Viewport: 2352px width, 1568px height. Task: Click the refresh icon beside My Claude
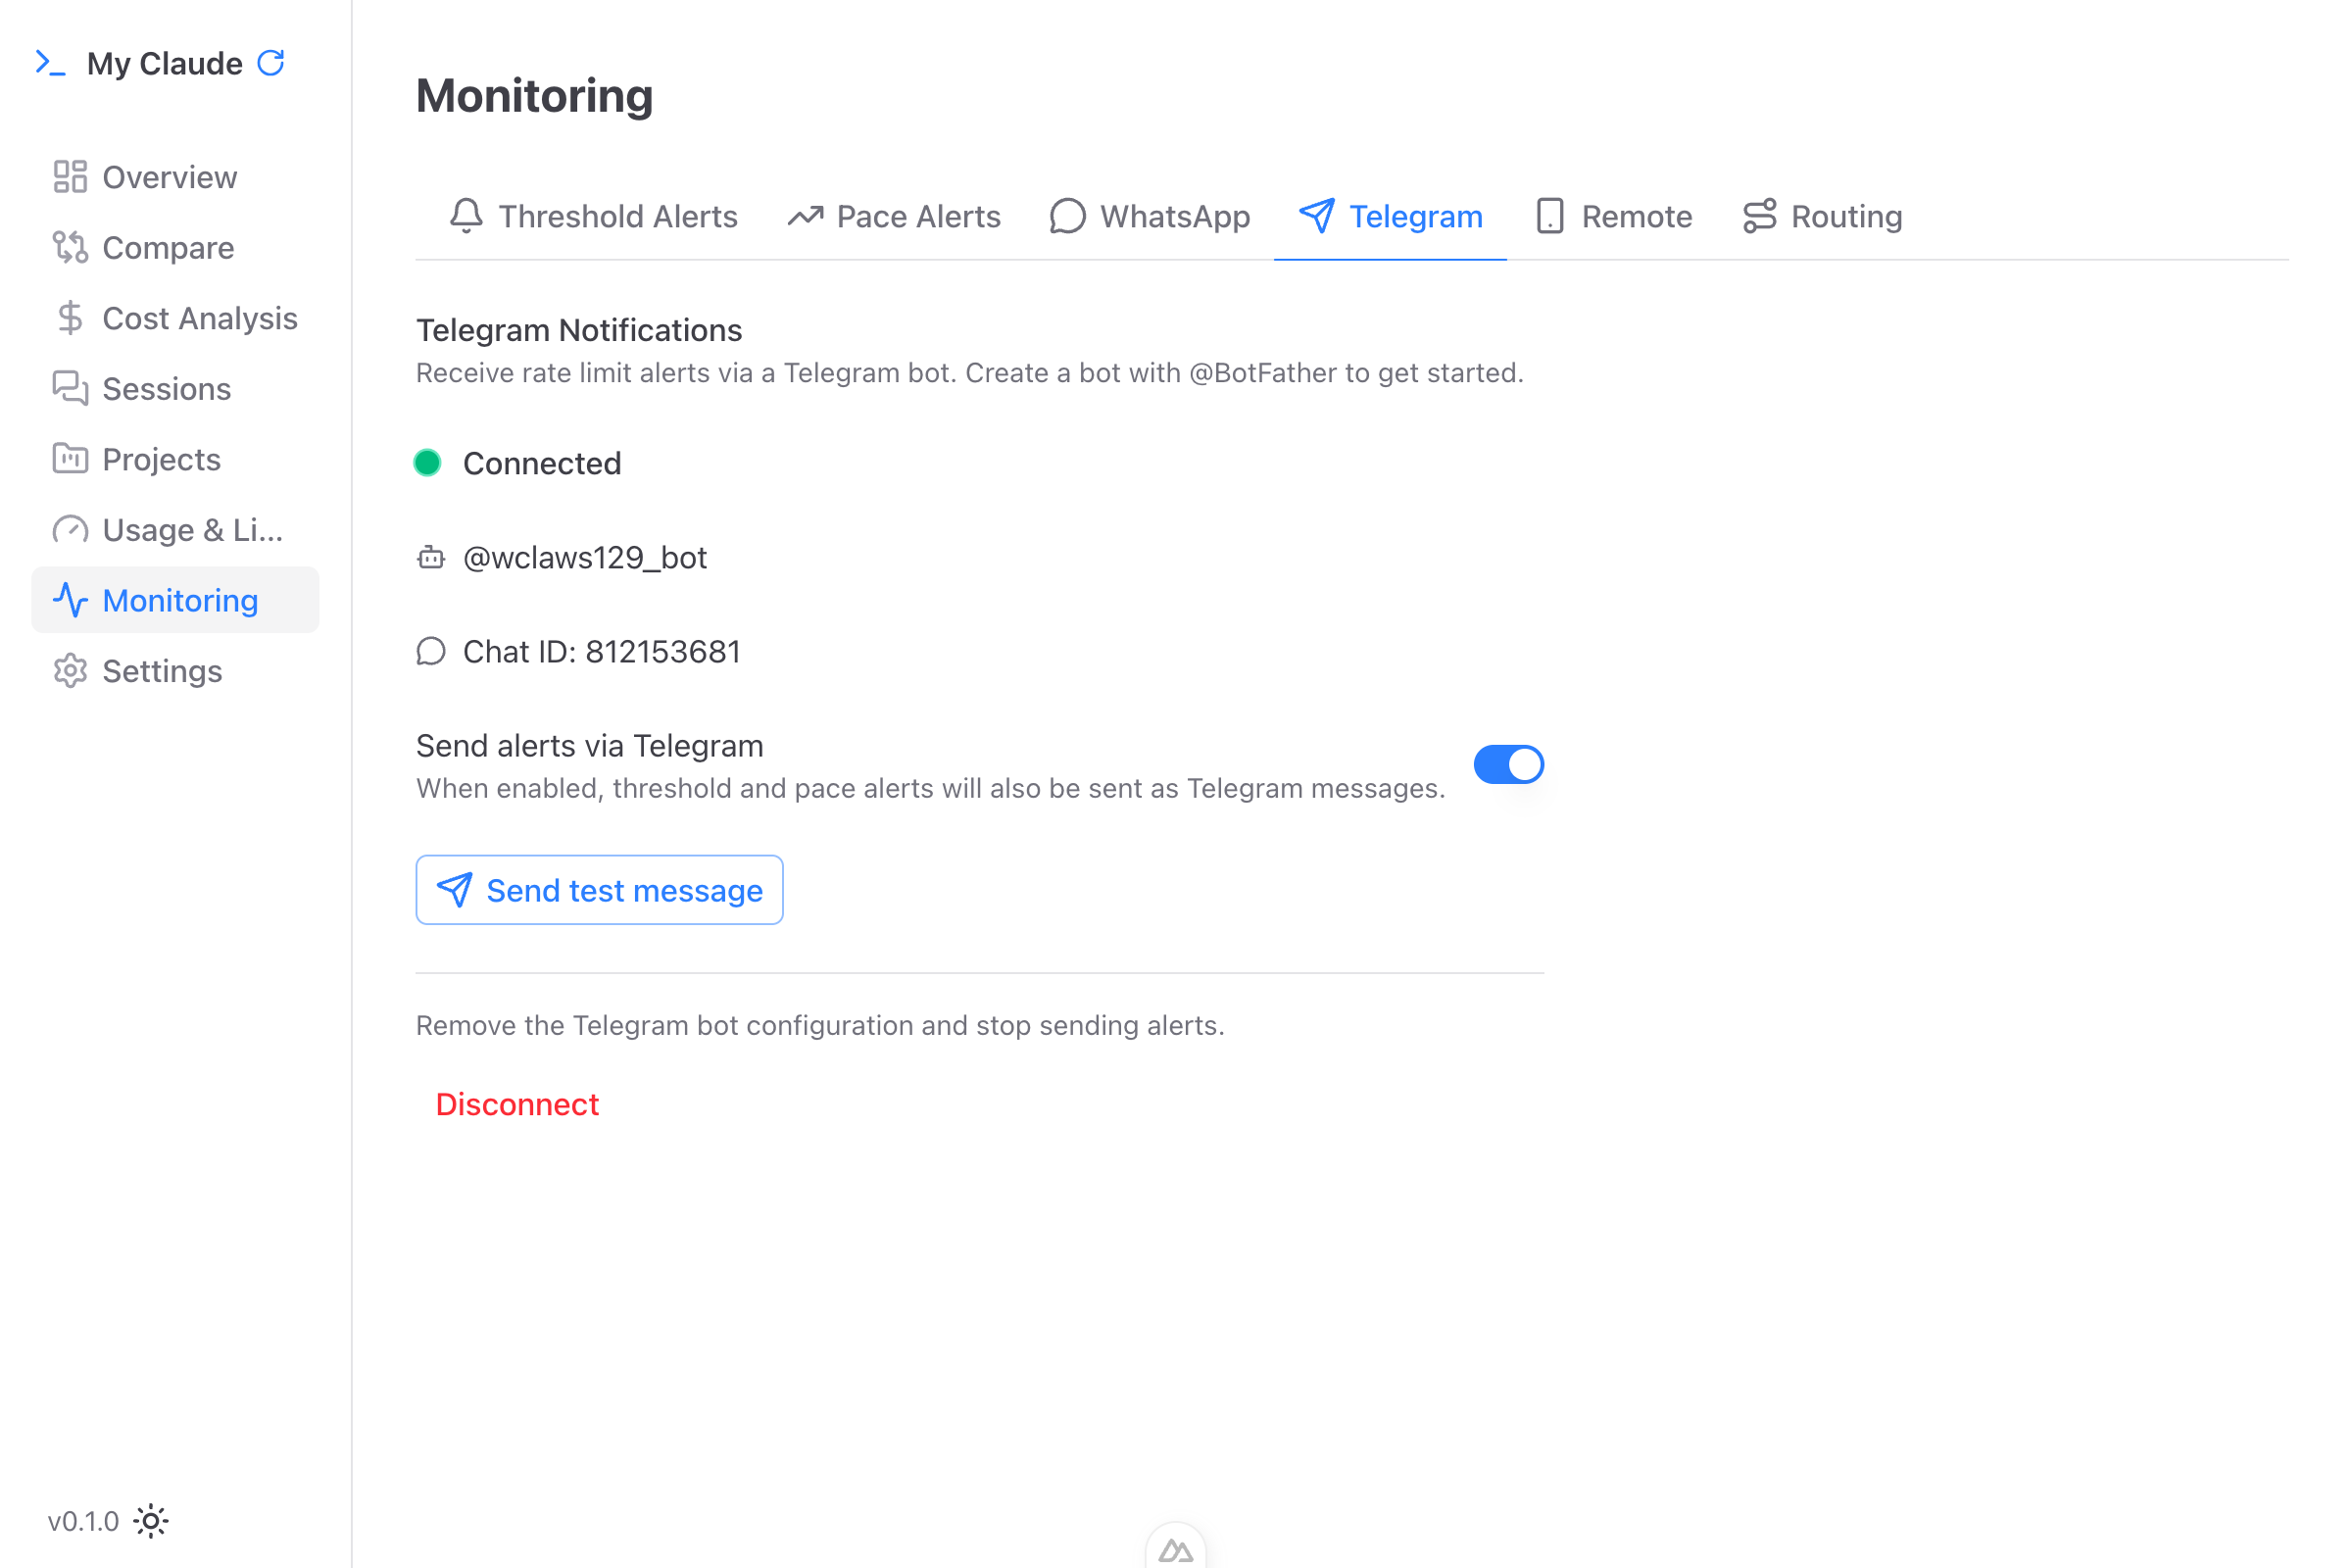coord(271,63)
